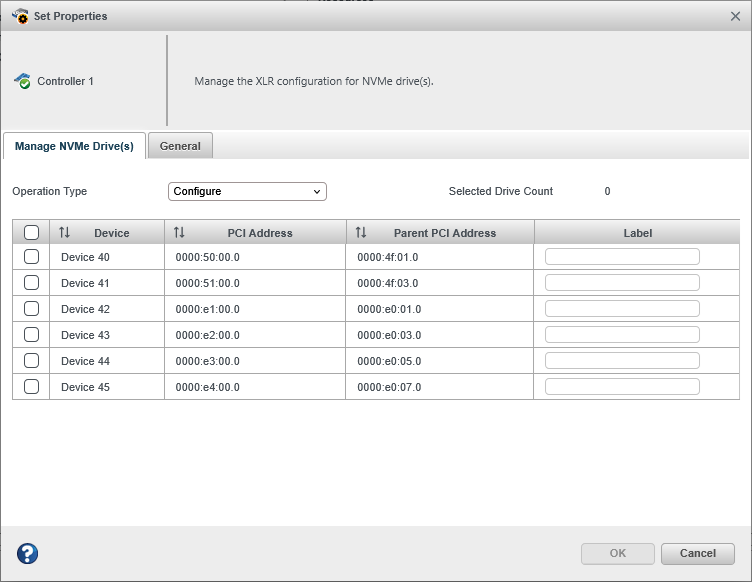The width and height of the screenshot is (752, 582).
Task: Select the Device 43 checkbox
Action: (31, 335)
